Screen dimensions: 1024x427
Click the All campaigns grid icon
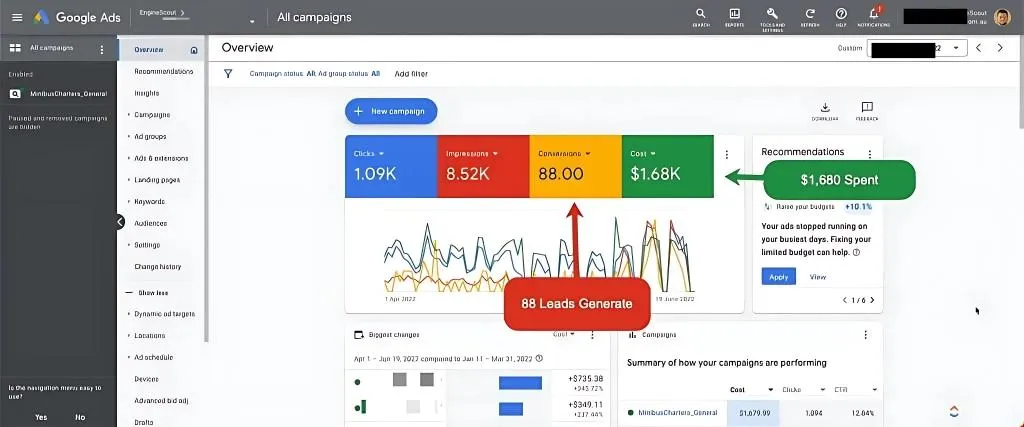tap(15, 48)
